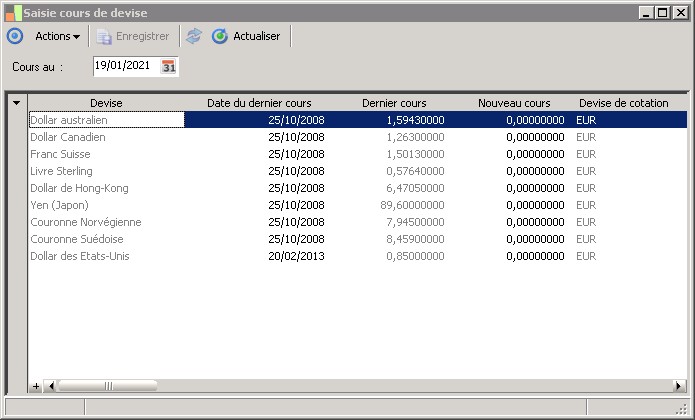The width and height of the screenshot is (695, 420).
Task: Click Nouveau cours cell for Franc Suisse
Action: tap(535, 154)
